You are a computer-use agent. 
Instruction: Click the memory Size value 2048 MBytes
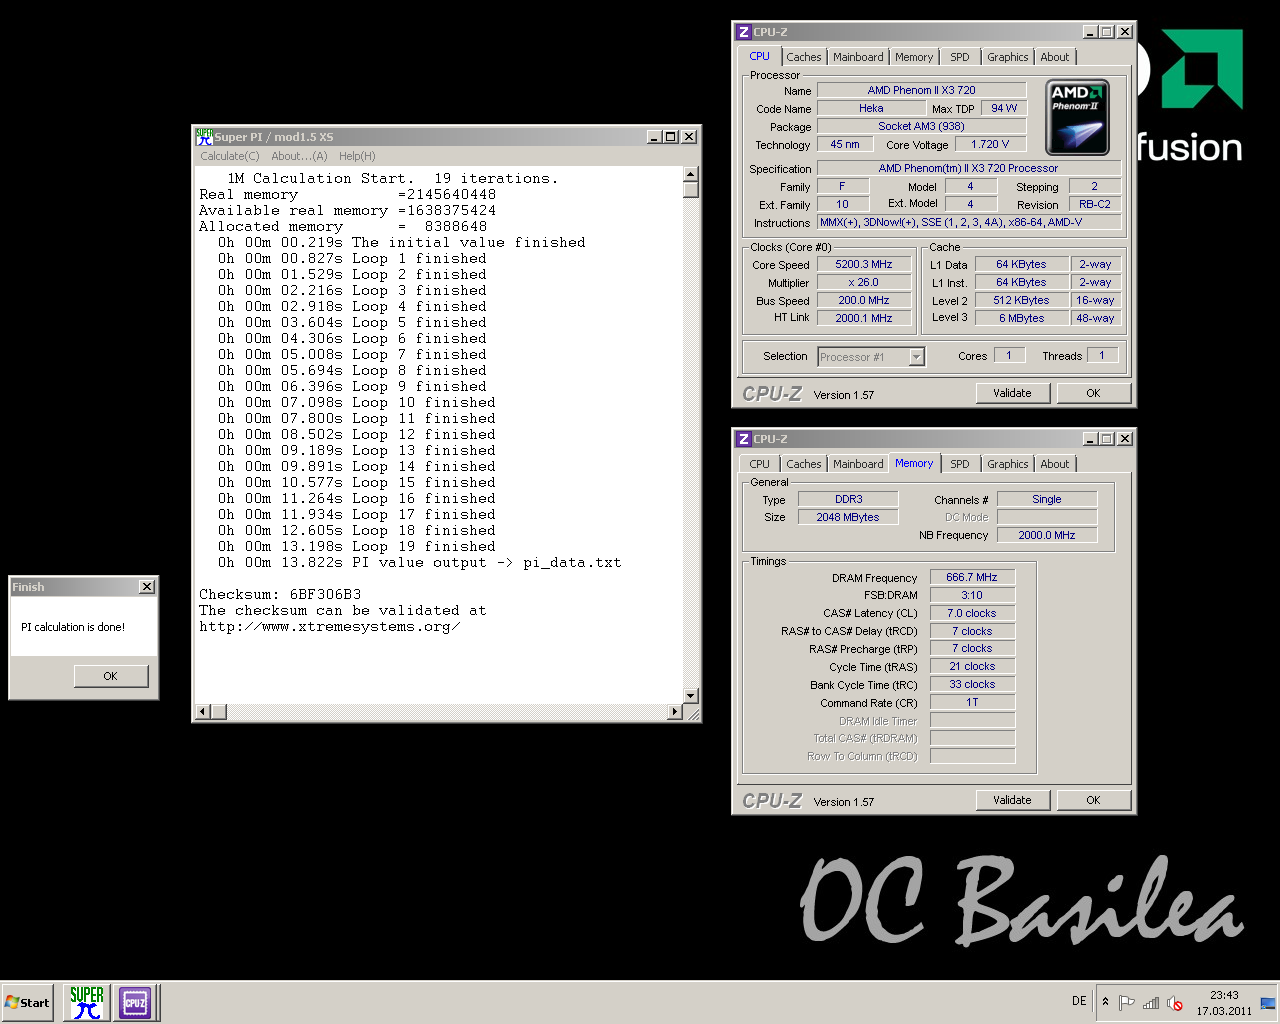tap(848, 518)
